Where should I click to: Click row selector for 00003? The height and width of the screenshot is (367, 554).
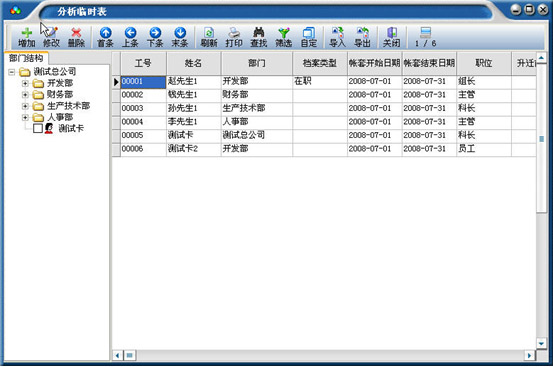pyautogui.click(x=116, y=108)
